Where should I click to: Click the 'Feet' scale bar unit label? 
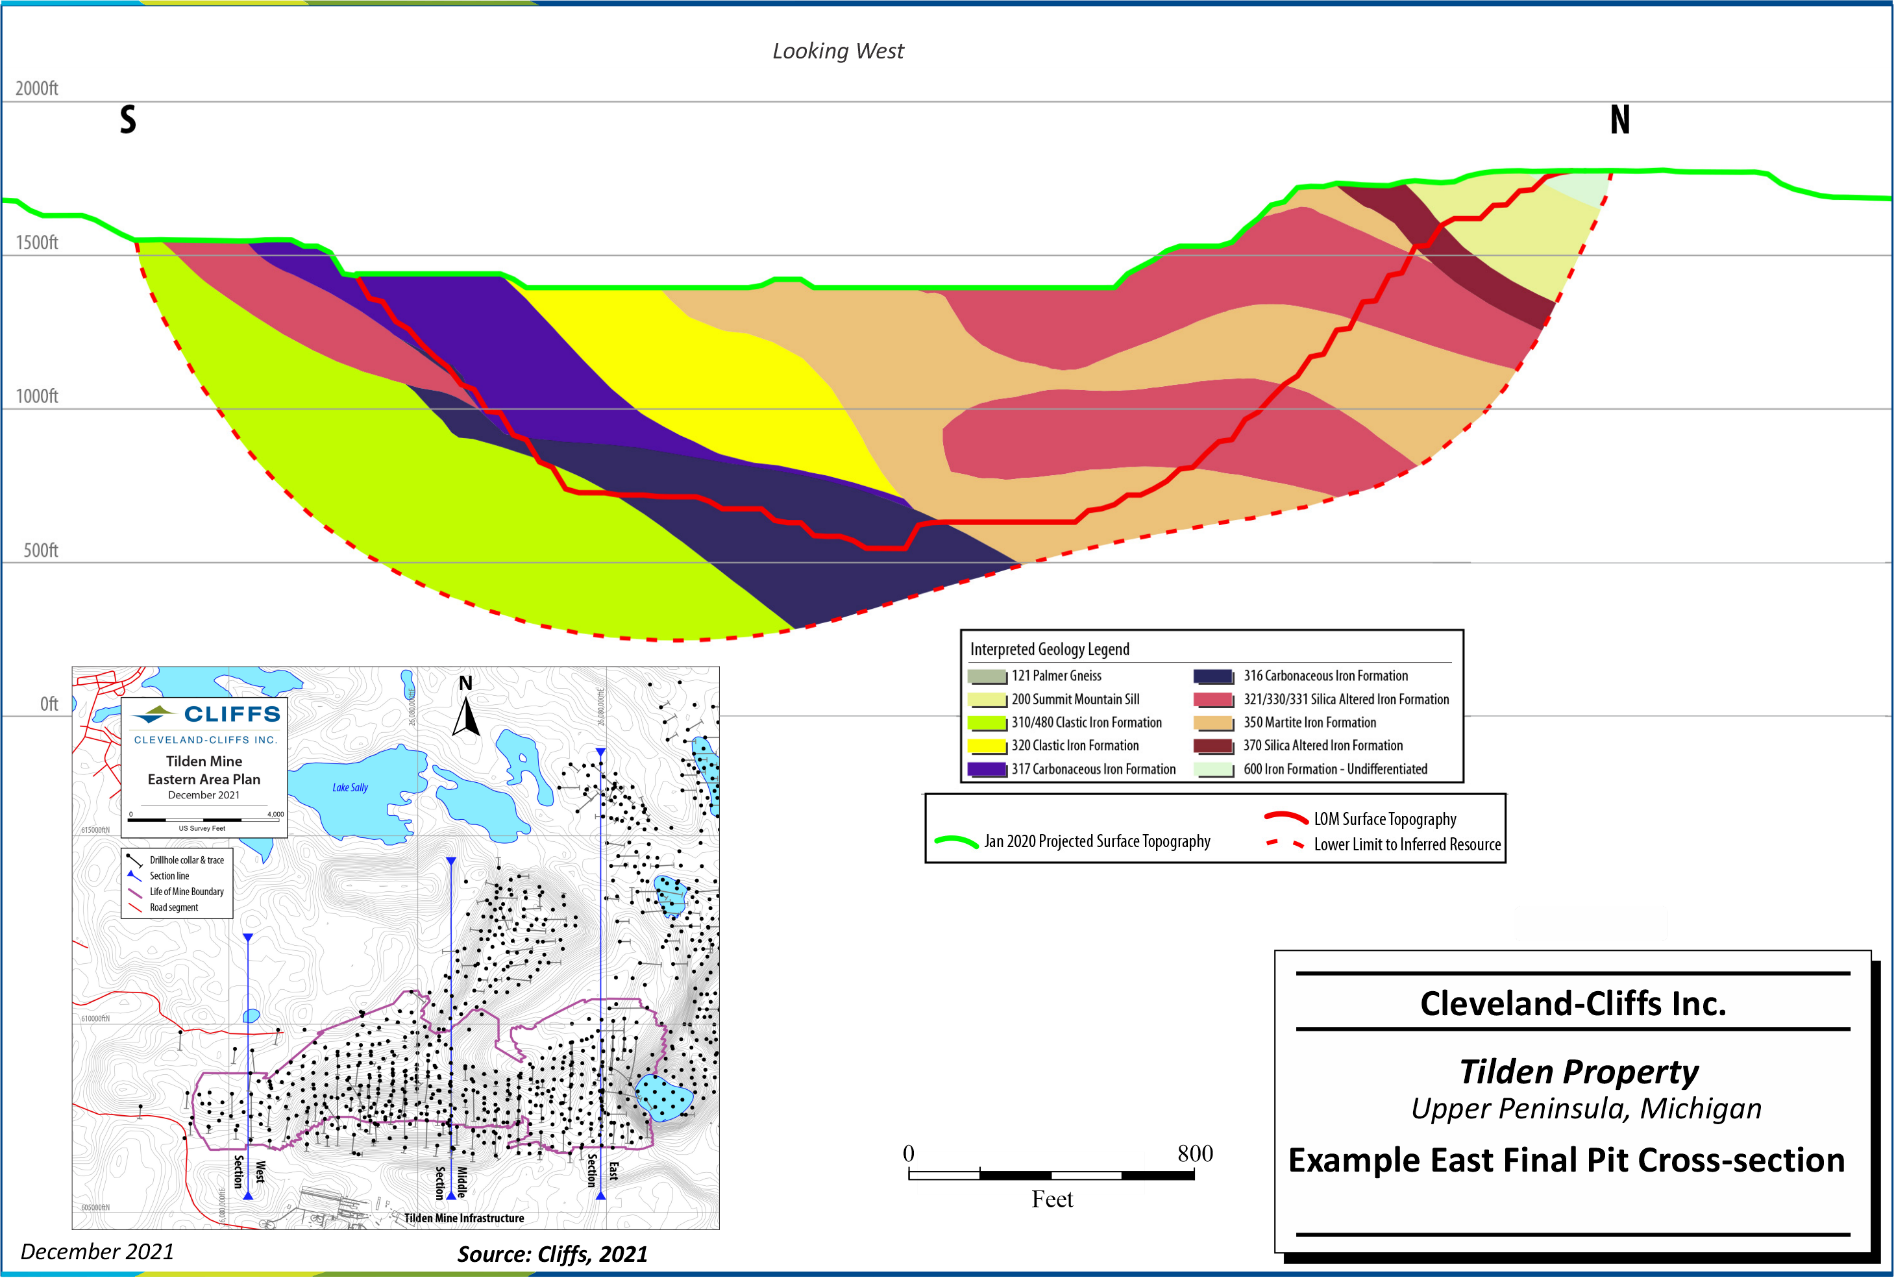tap(1052, 1199)
